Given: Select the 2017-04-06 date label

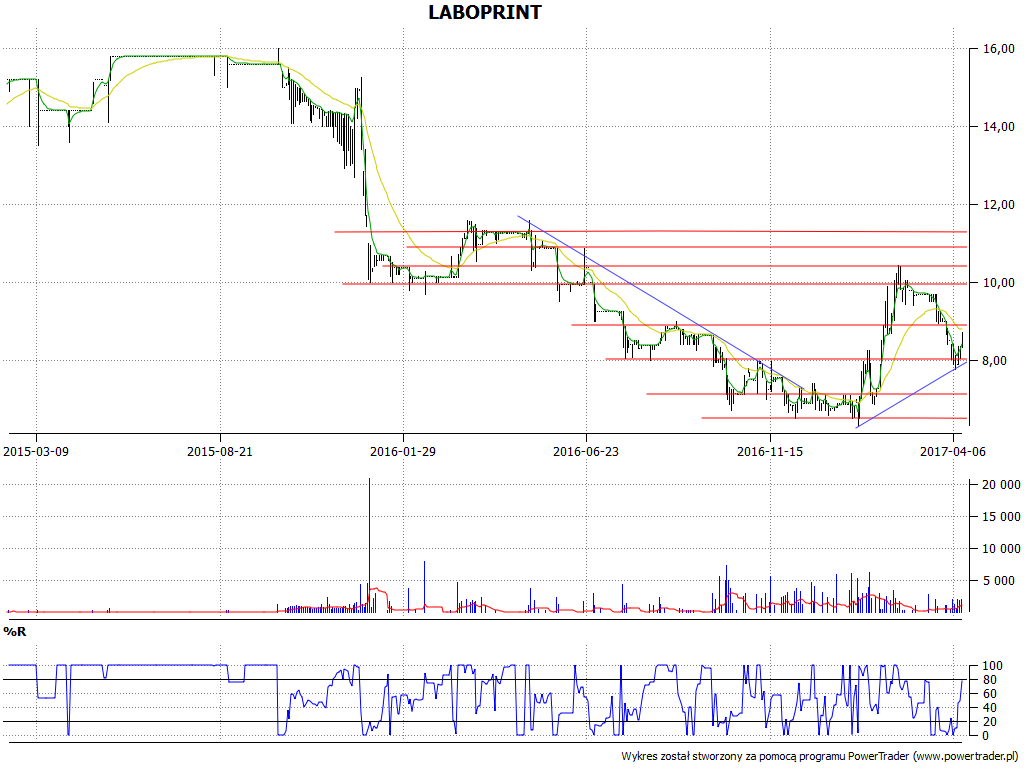Looking at the screenshot, I should click(x=953, y=451).
